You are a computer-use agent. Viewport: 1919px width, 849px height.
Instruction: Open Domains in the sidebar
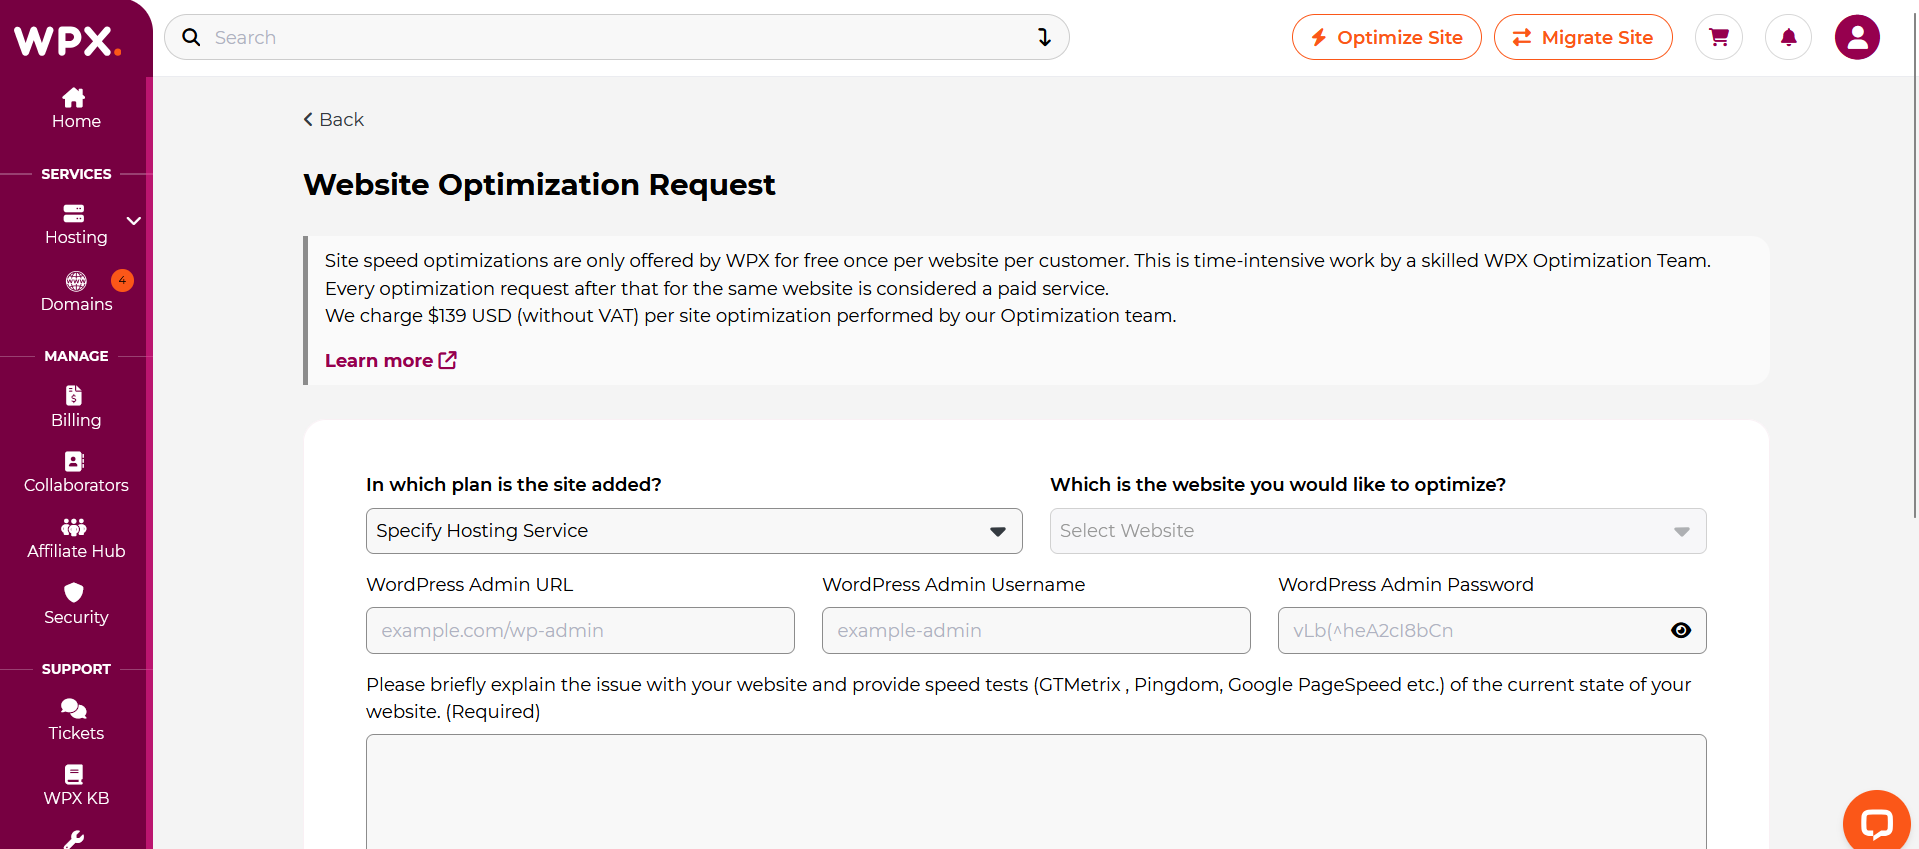tap(76, 291)
